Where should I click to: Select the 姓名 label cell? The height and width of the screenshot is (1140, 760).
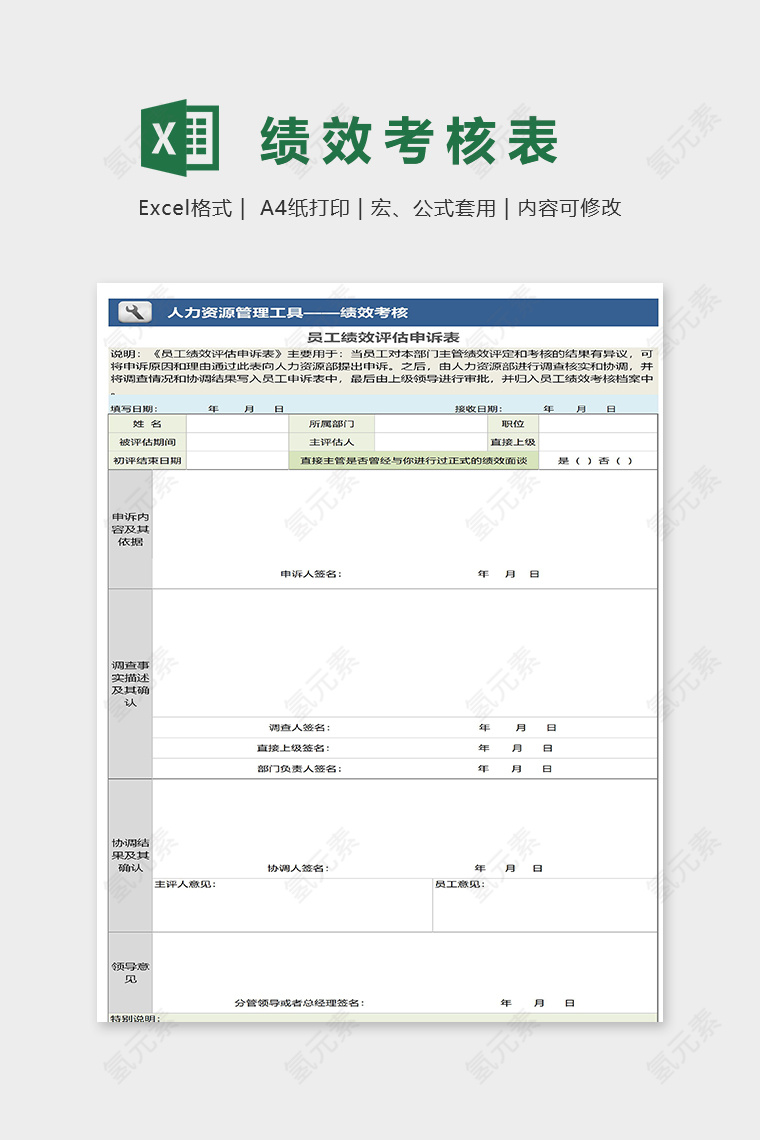tap(148, 424)
